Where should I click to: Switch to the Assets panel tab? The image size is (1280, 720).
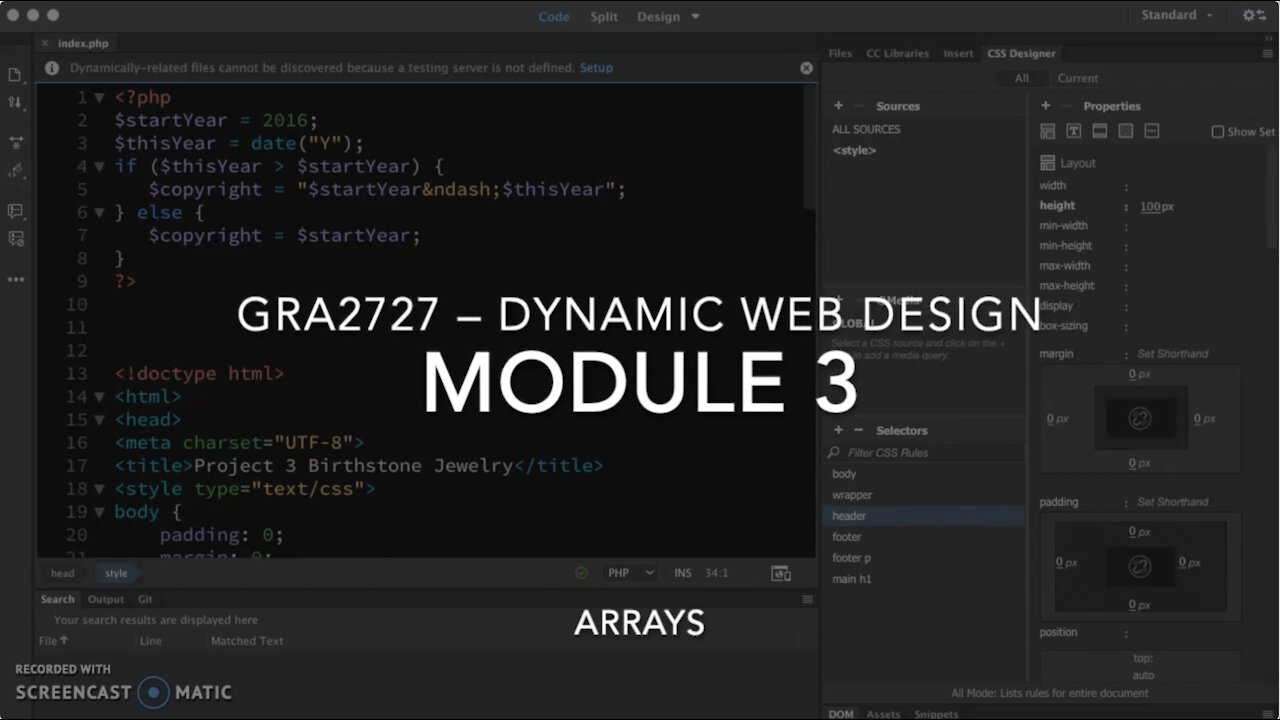coord(883,714)
